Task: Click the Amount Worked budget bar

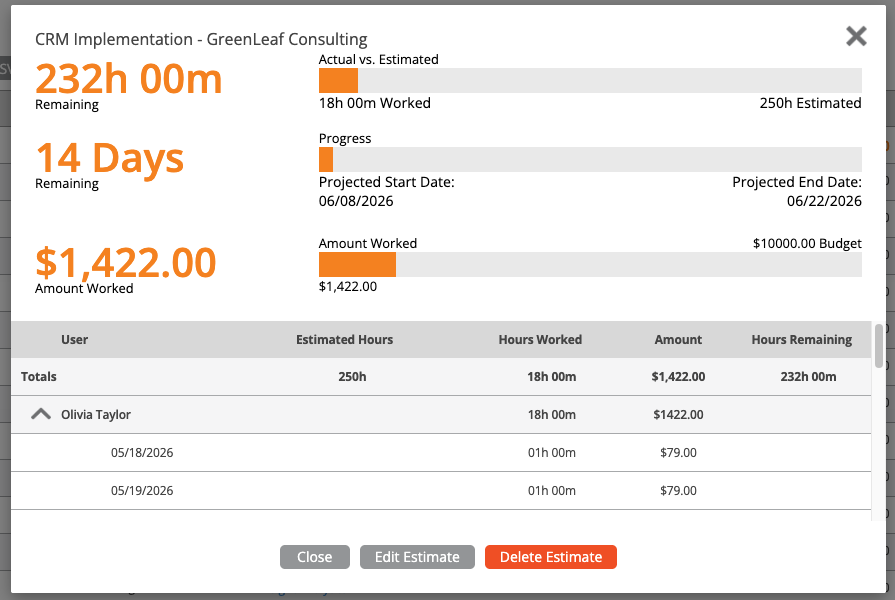Action: (590, 264)
